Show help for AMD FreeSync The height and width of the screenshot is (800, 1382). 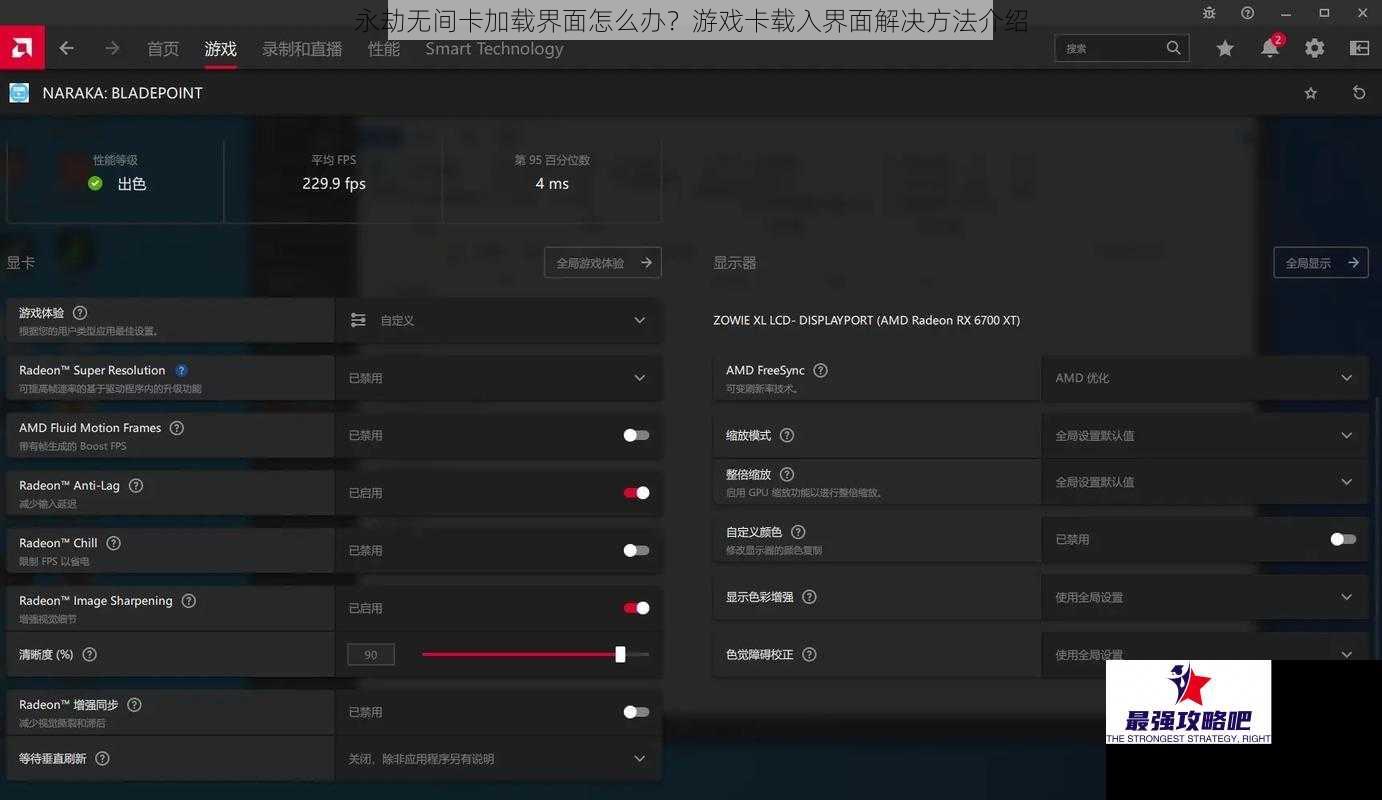point(821,370)
